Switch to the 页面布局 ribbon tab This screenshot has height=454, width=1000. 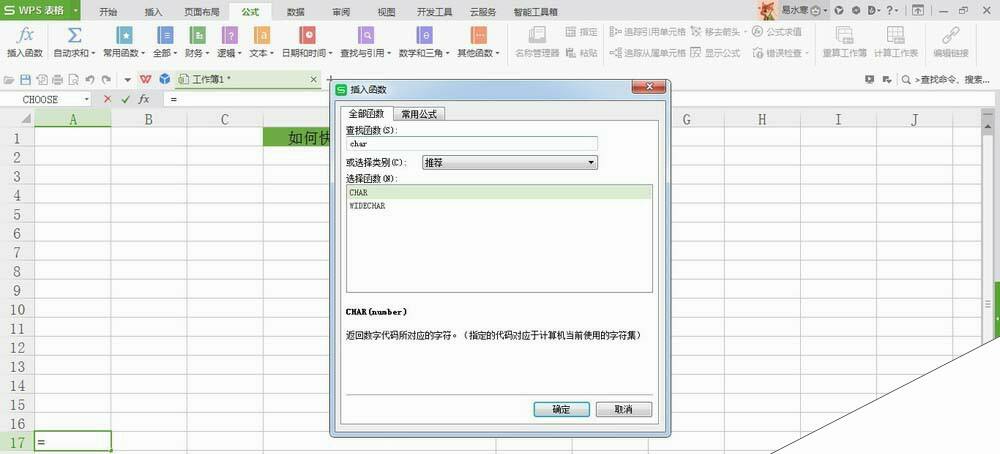(x=202, y=12)
